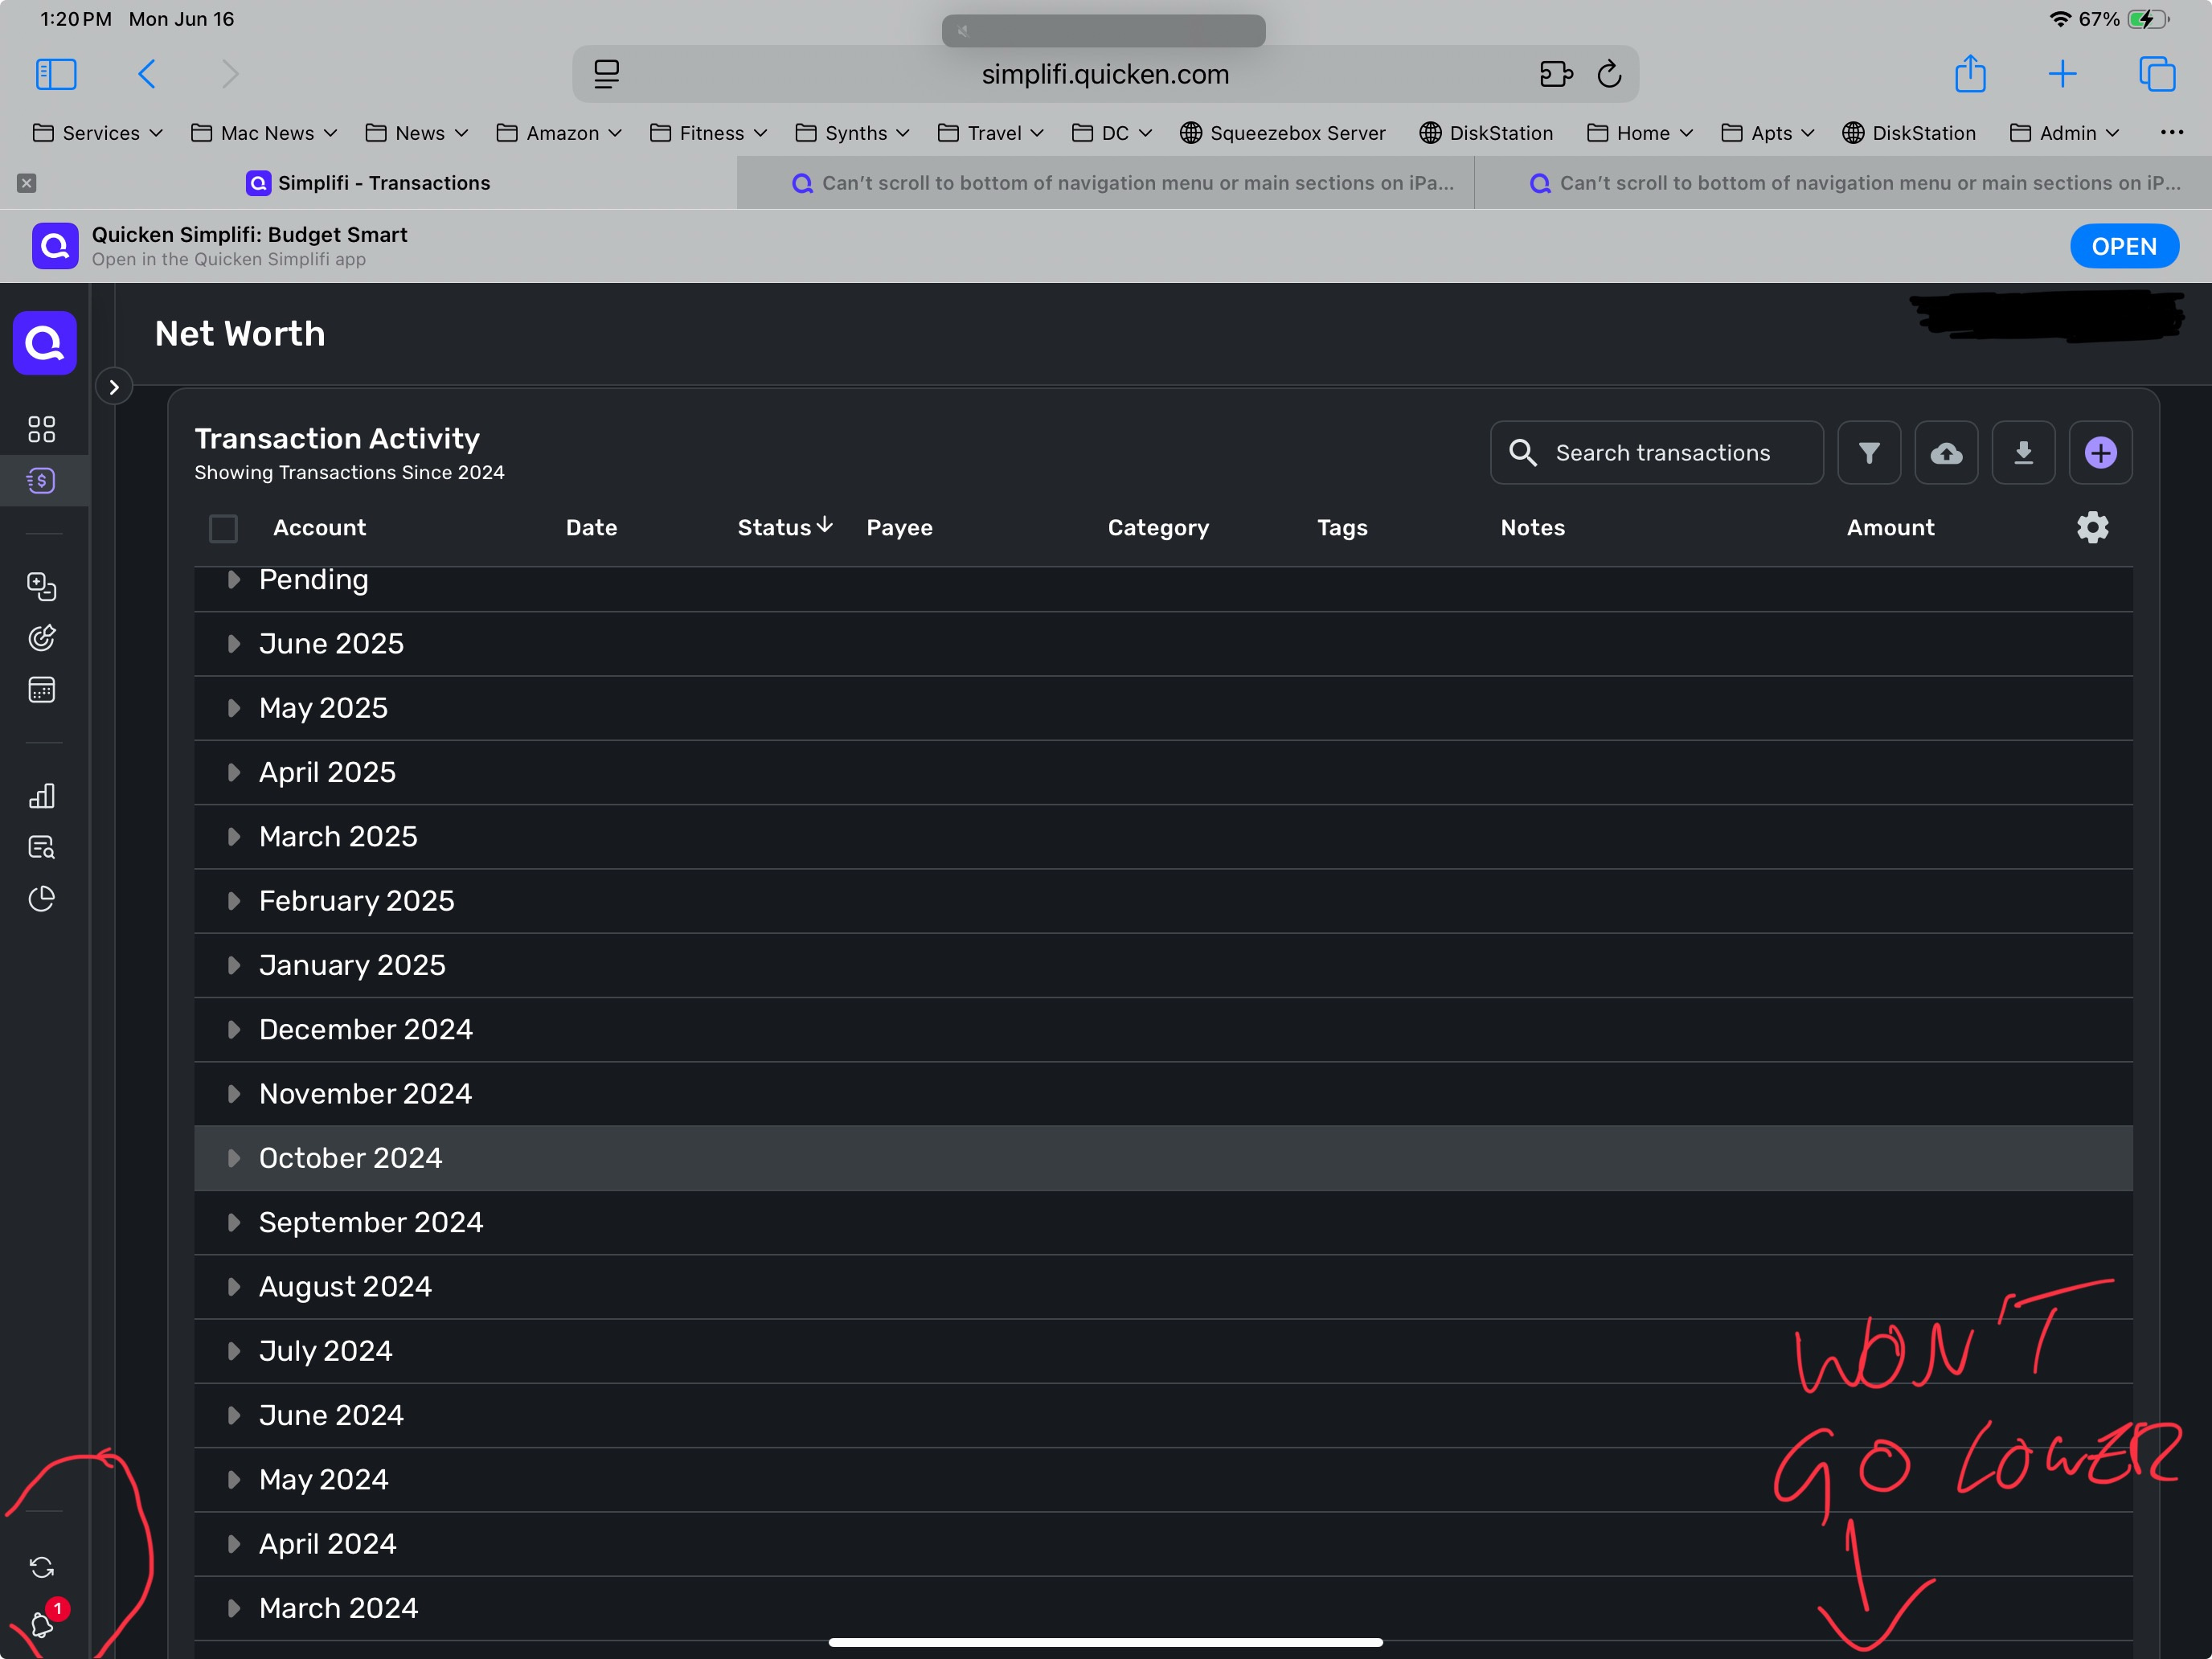Tap the OPEN app banner button
The image size is (2212, 1659).
click(2123, 246)
